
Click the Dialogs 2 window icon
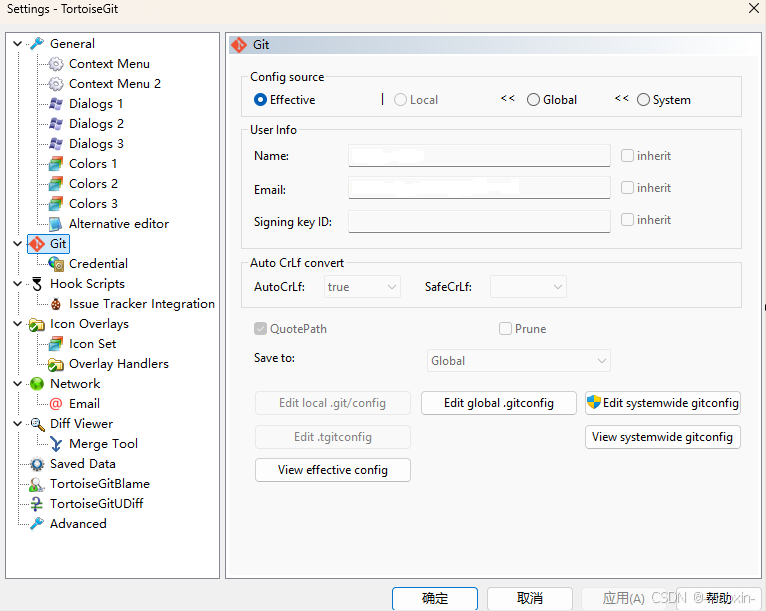tap(56, 124)
